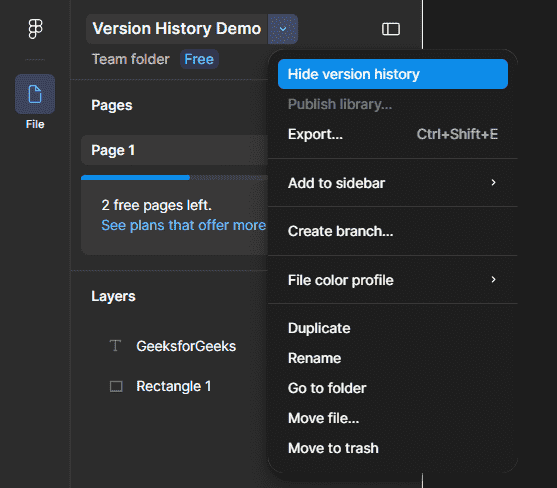Select Page 1 in Pages list
Viewport: 557px width, 488px height.
[174, 150]
